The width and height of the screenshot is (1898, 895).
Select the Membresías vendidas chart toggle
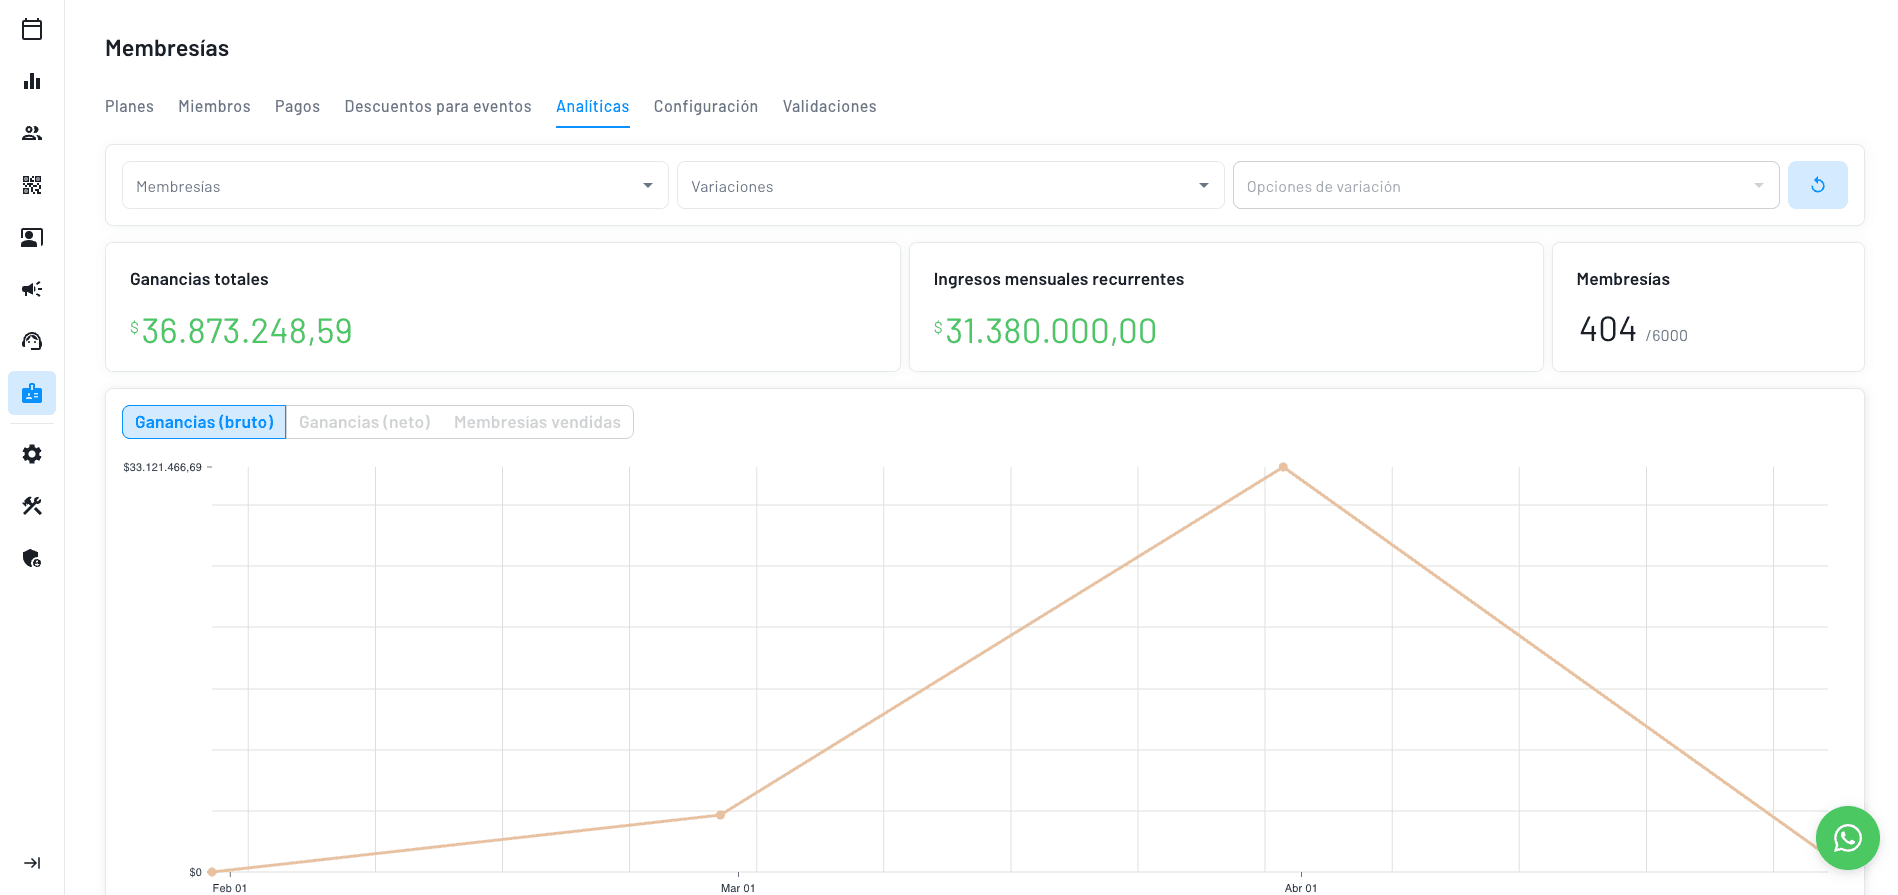point(537,422)
